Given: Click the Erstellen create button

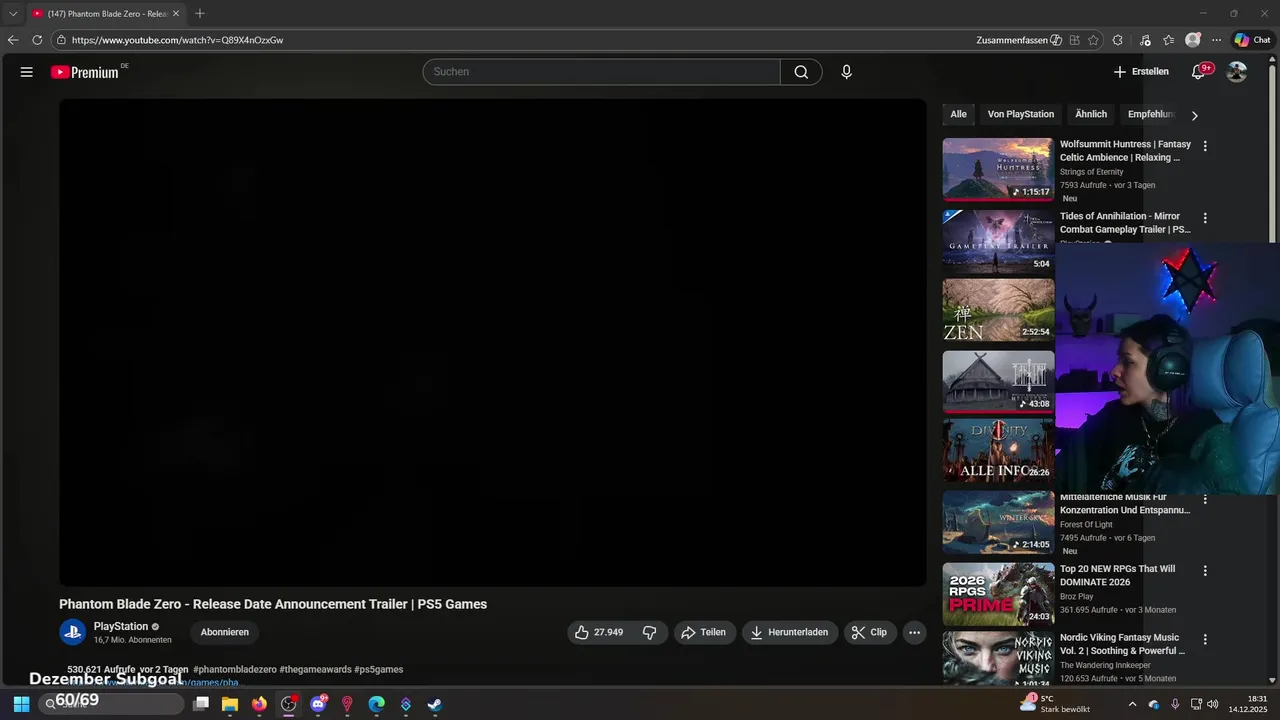Looking at the screenshot, I should 1141,72.
